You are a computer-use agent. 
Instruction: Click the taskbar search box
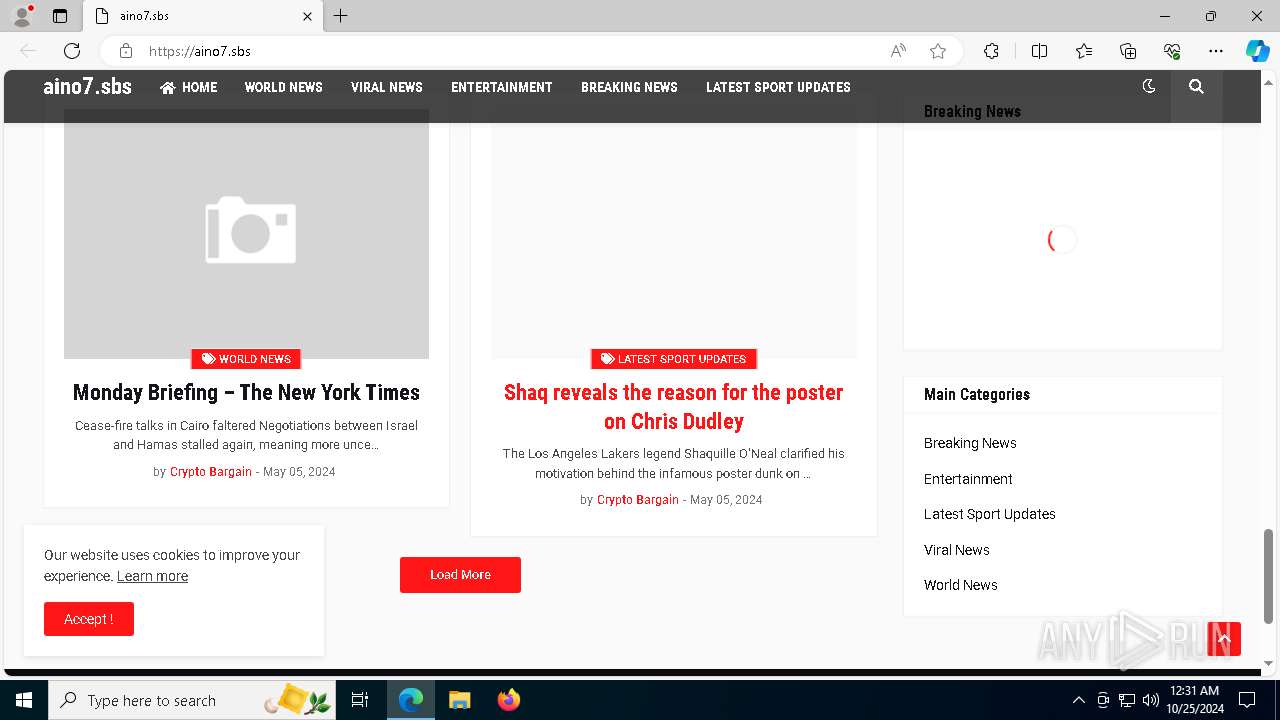[192, 700]
